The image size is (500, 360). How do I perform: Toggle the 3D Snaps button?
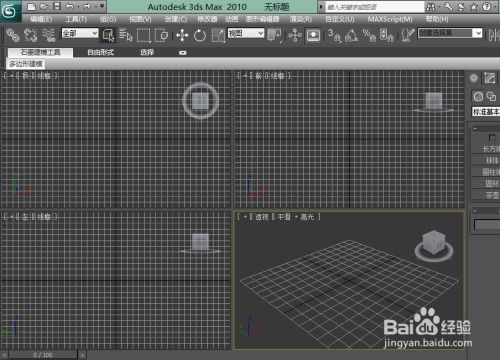333,35
